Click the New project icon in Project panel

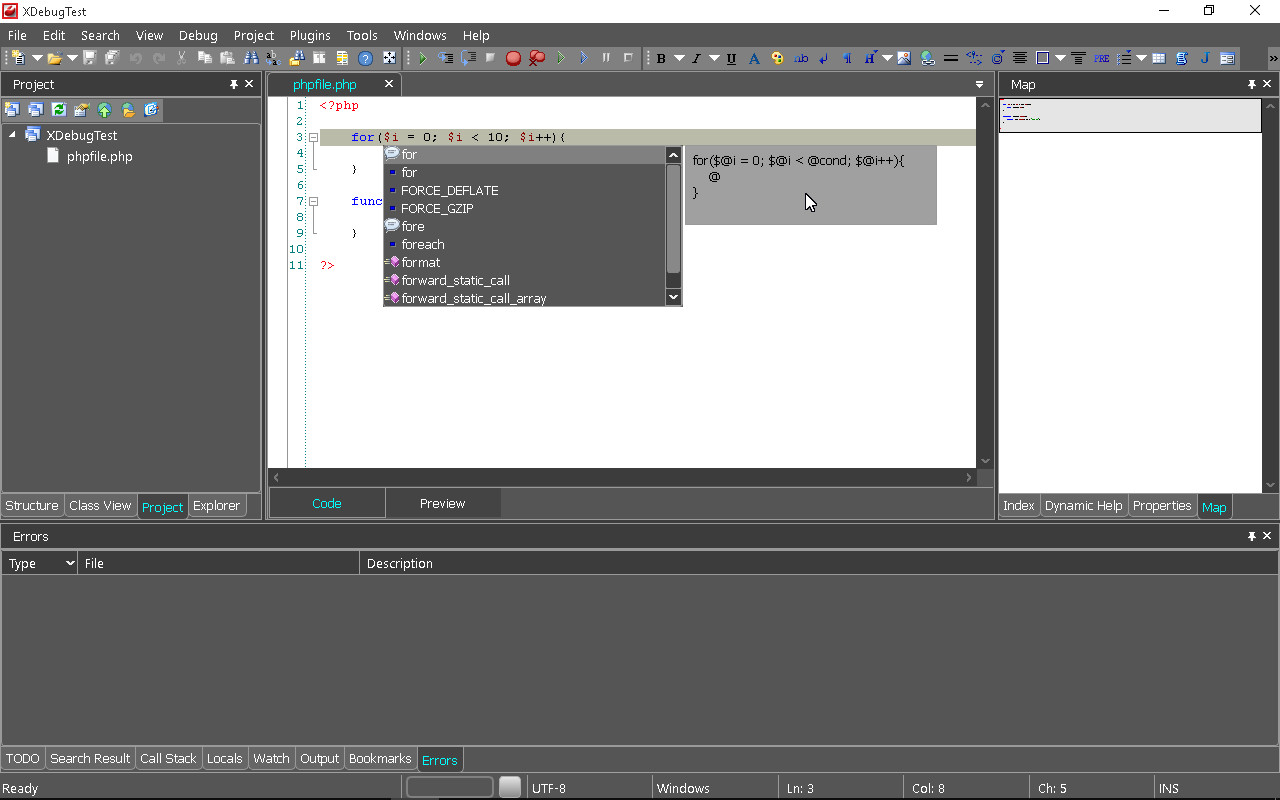coord(13,110)
